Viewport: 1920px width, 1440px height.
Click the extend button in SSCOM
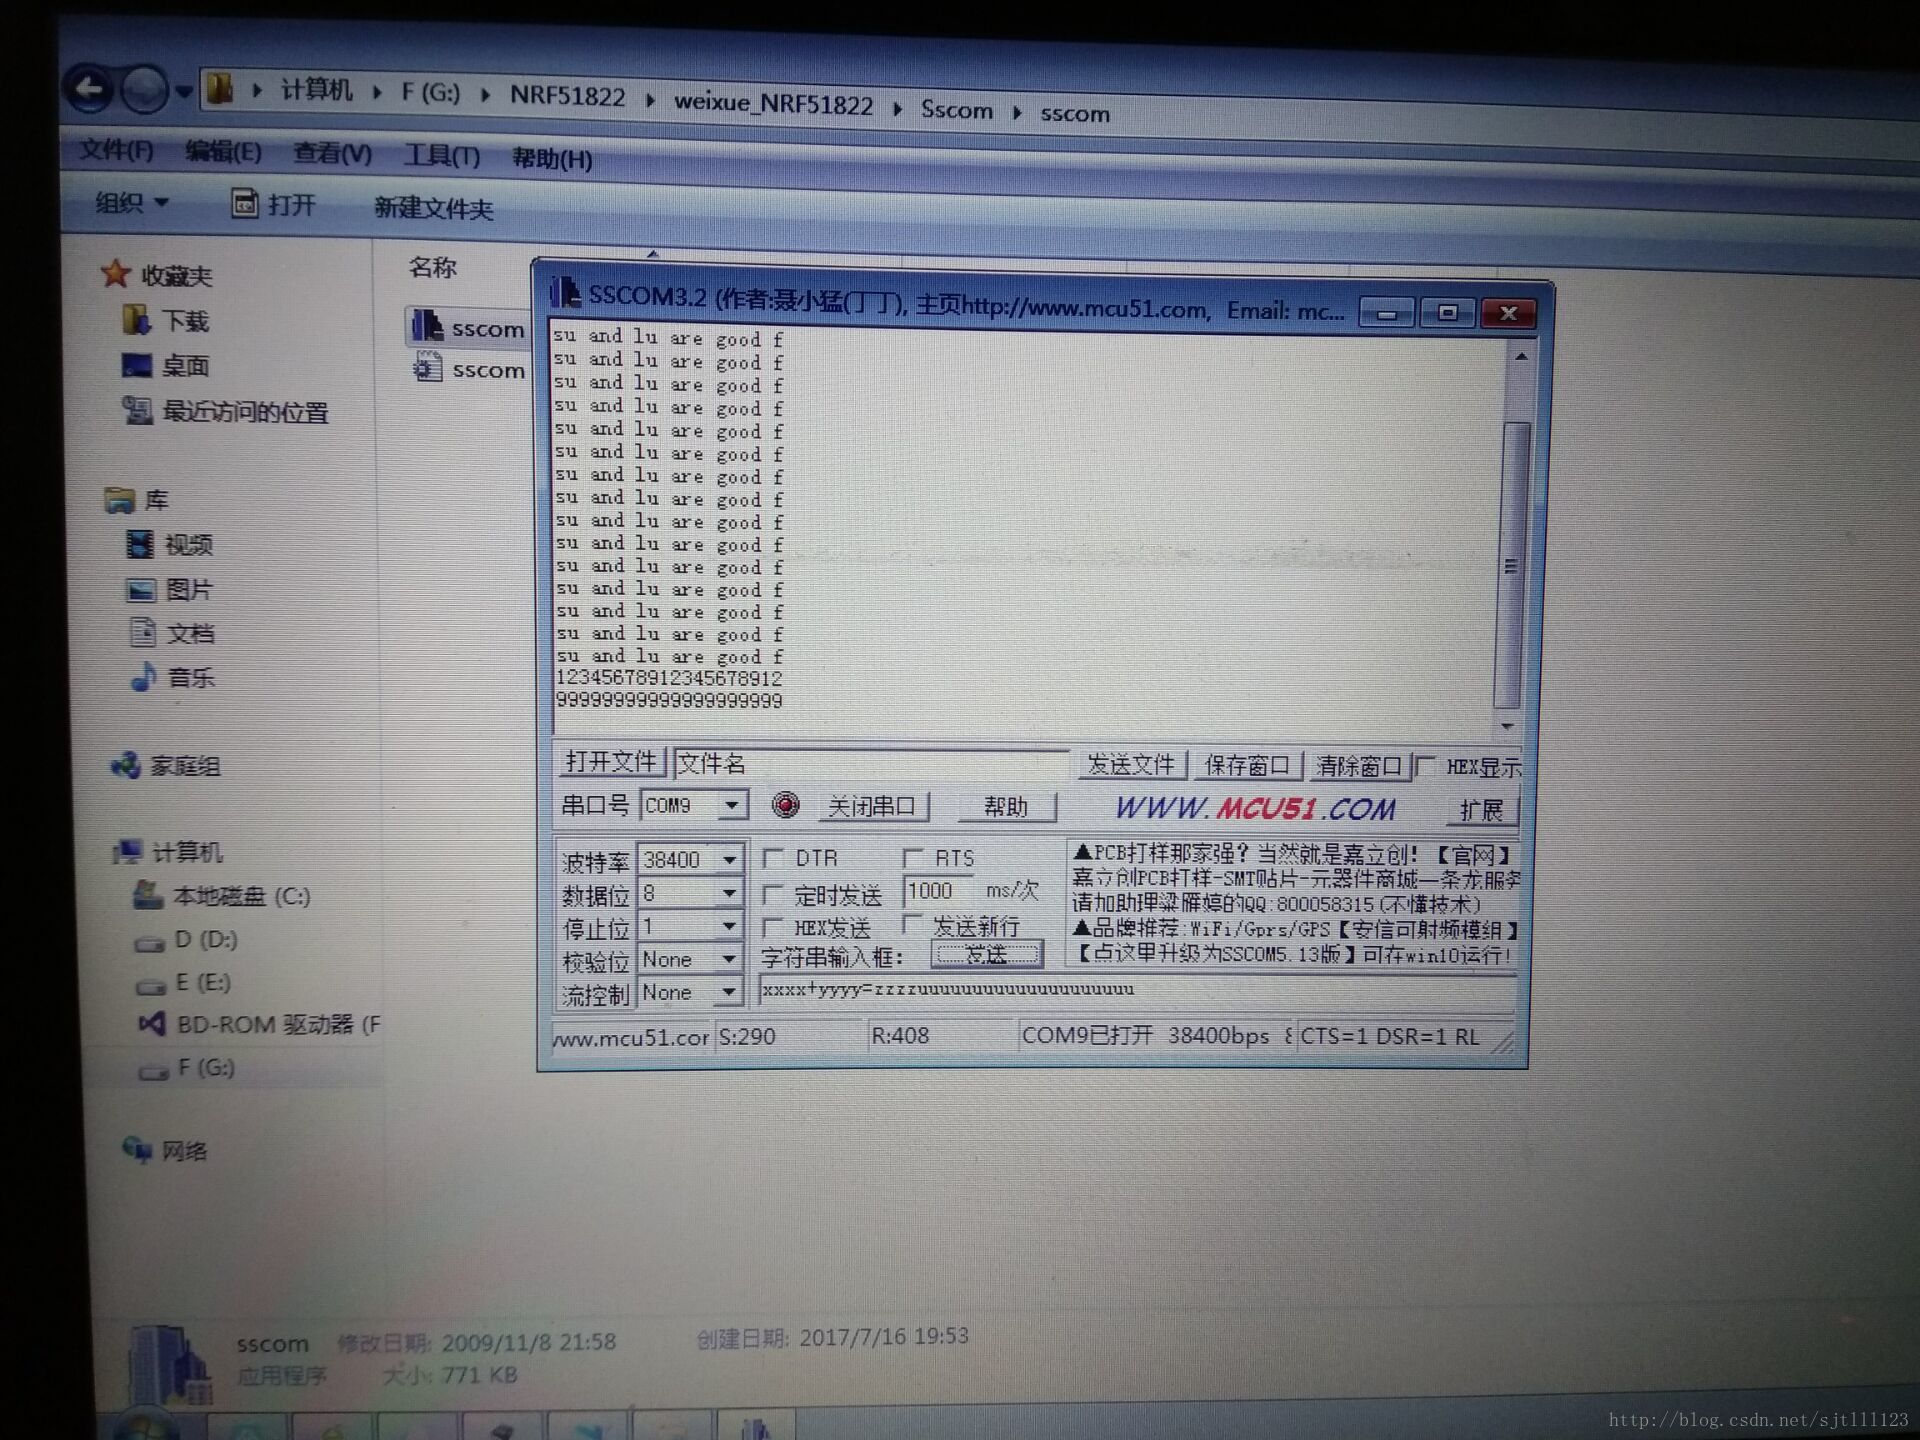pyautogui.click(x=1481, y=810)
